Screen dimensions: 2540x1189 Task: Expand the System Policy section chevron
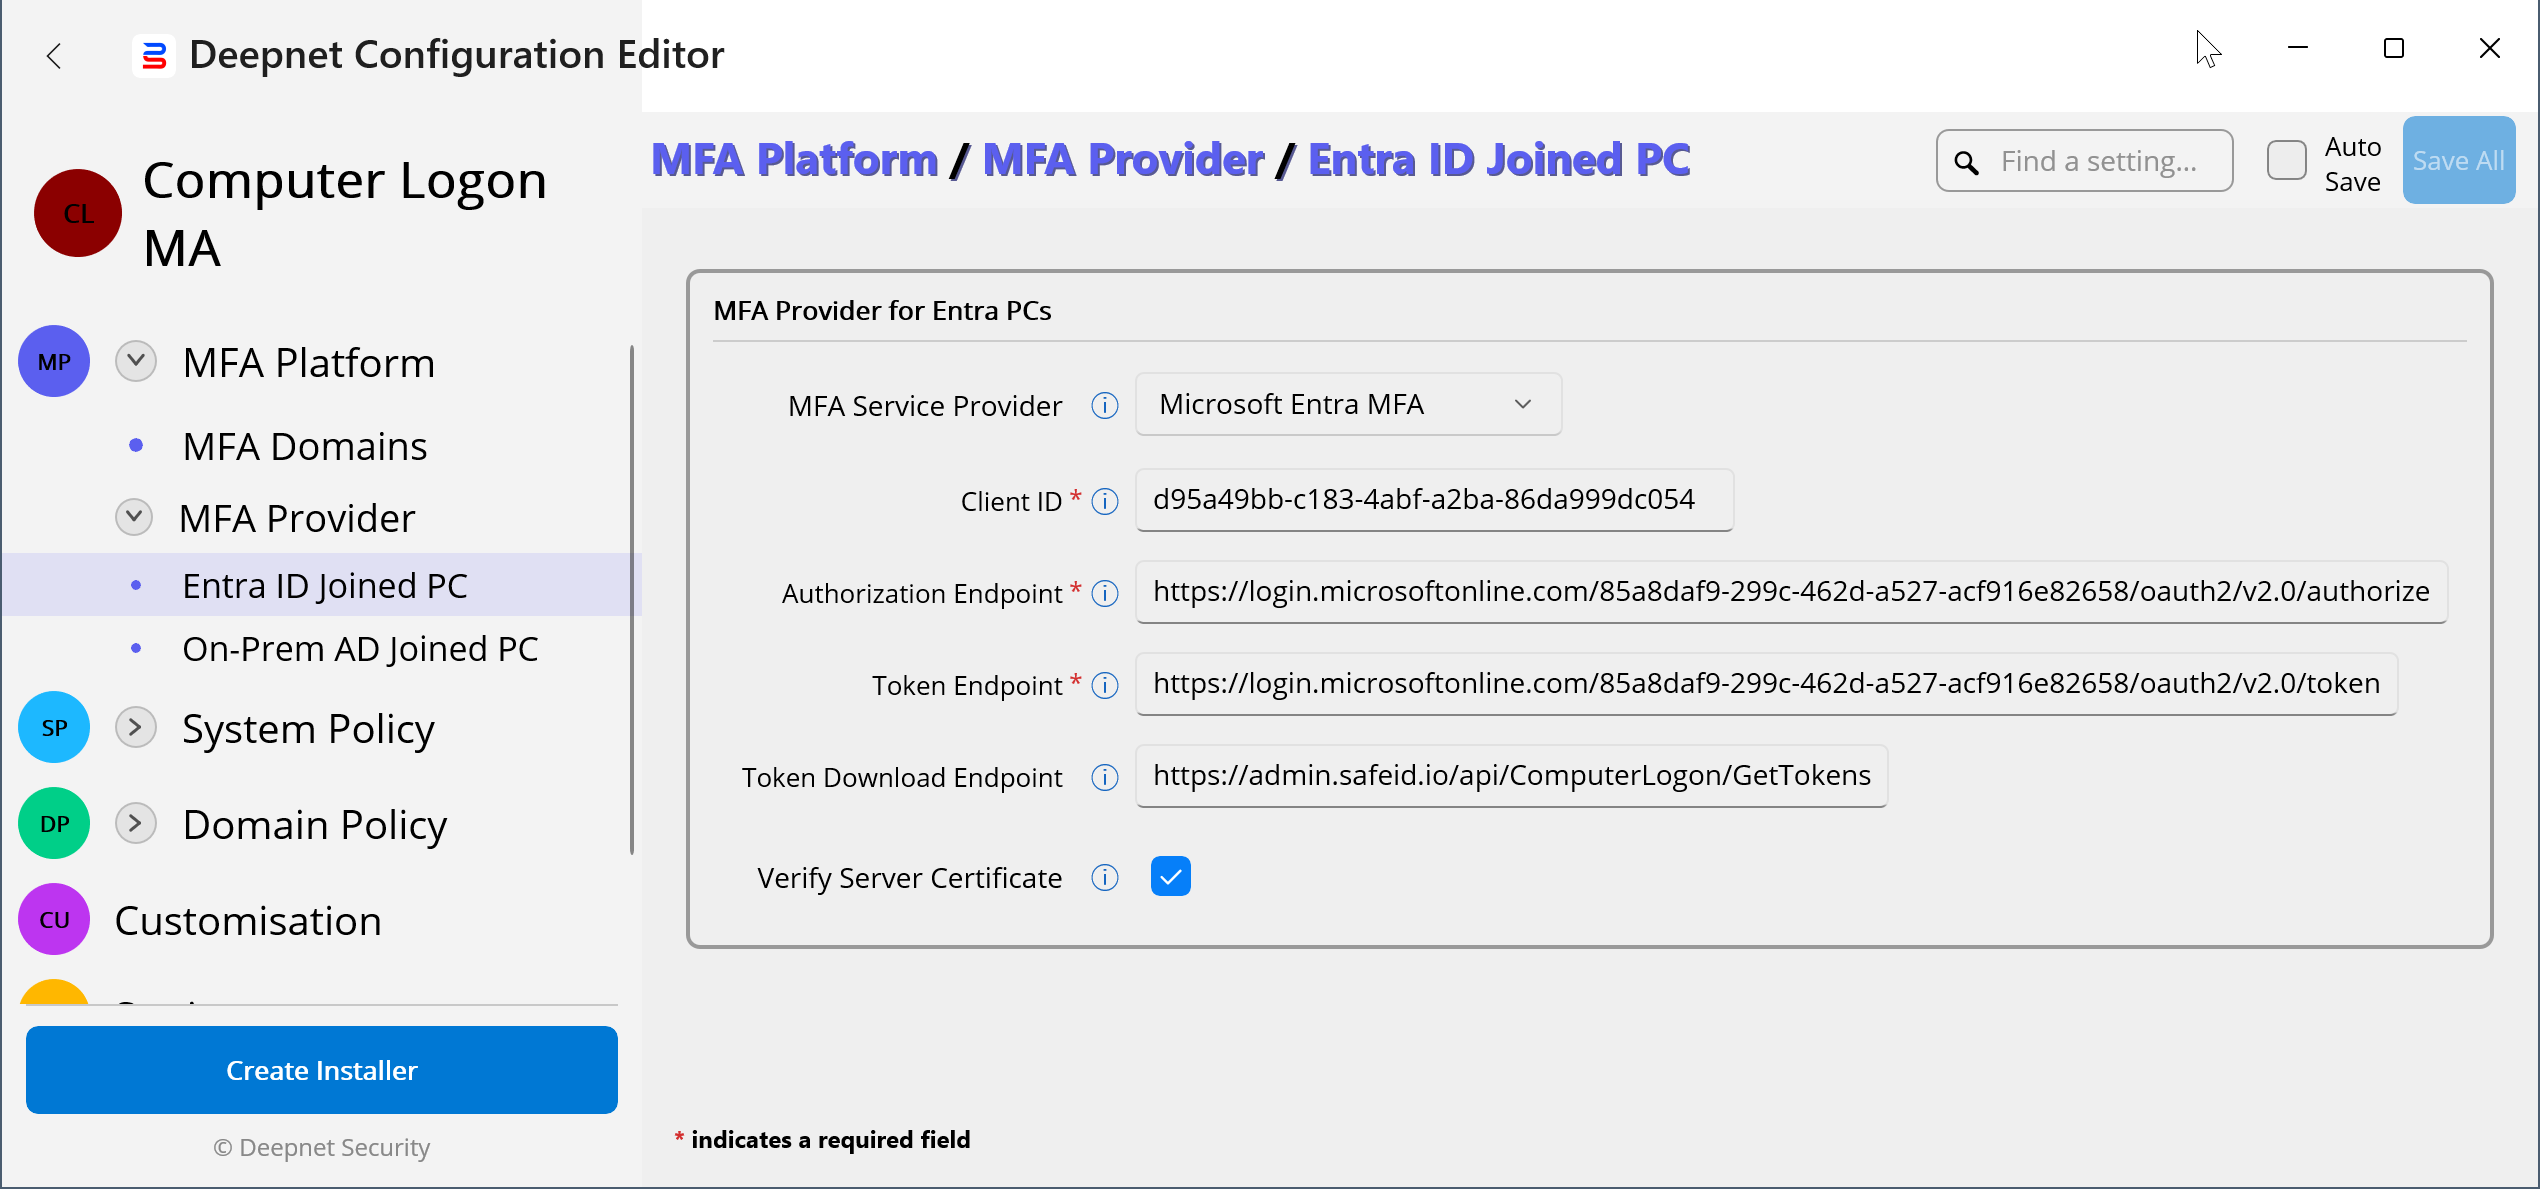(136, 727)
